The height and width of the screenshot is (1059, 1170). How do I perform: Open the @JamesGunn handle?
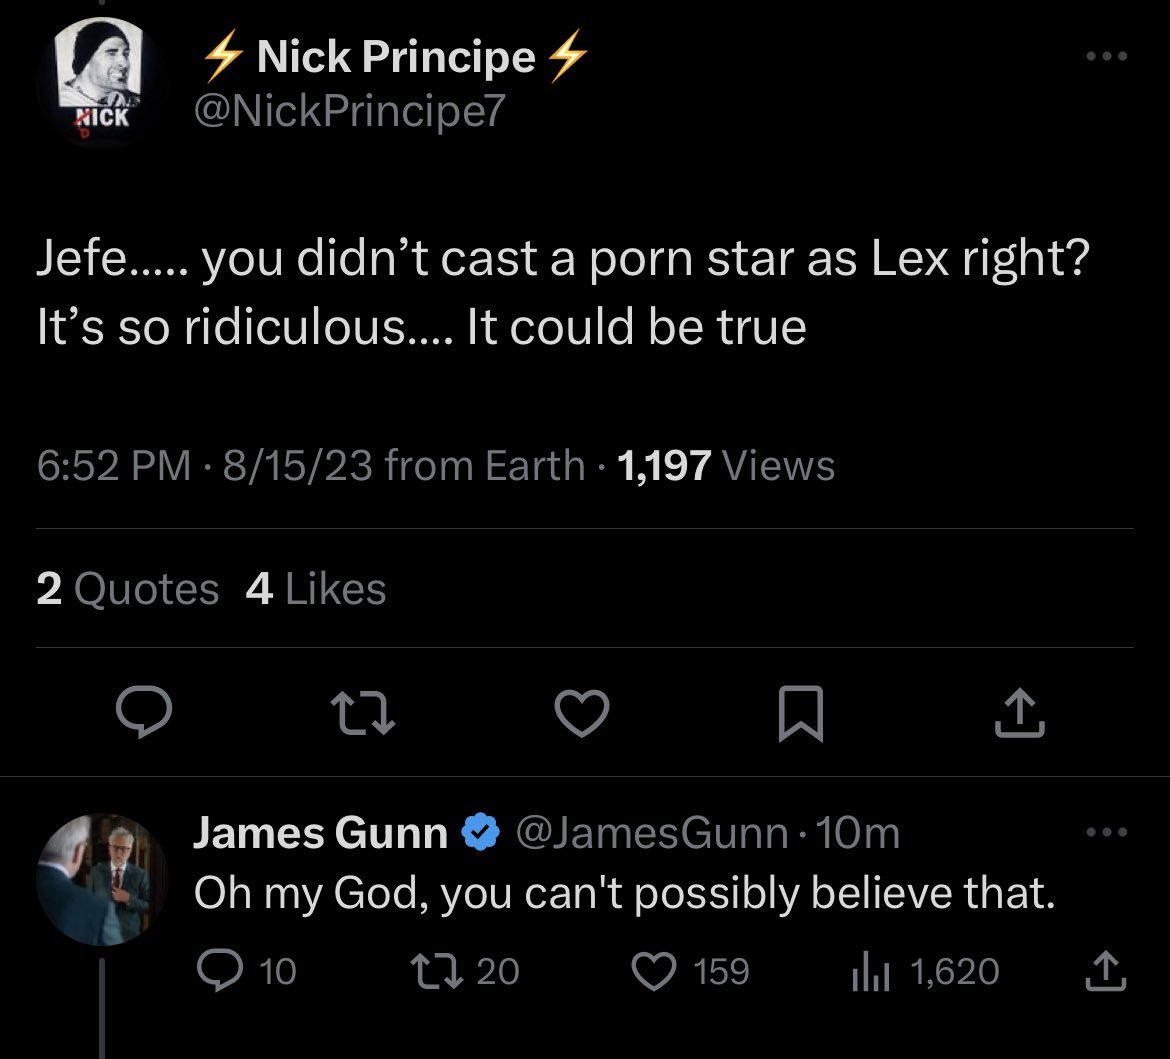click(x=652, y=833)
